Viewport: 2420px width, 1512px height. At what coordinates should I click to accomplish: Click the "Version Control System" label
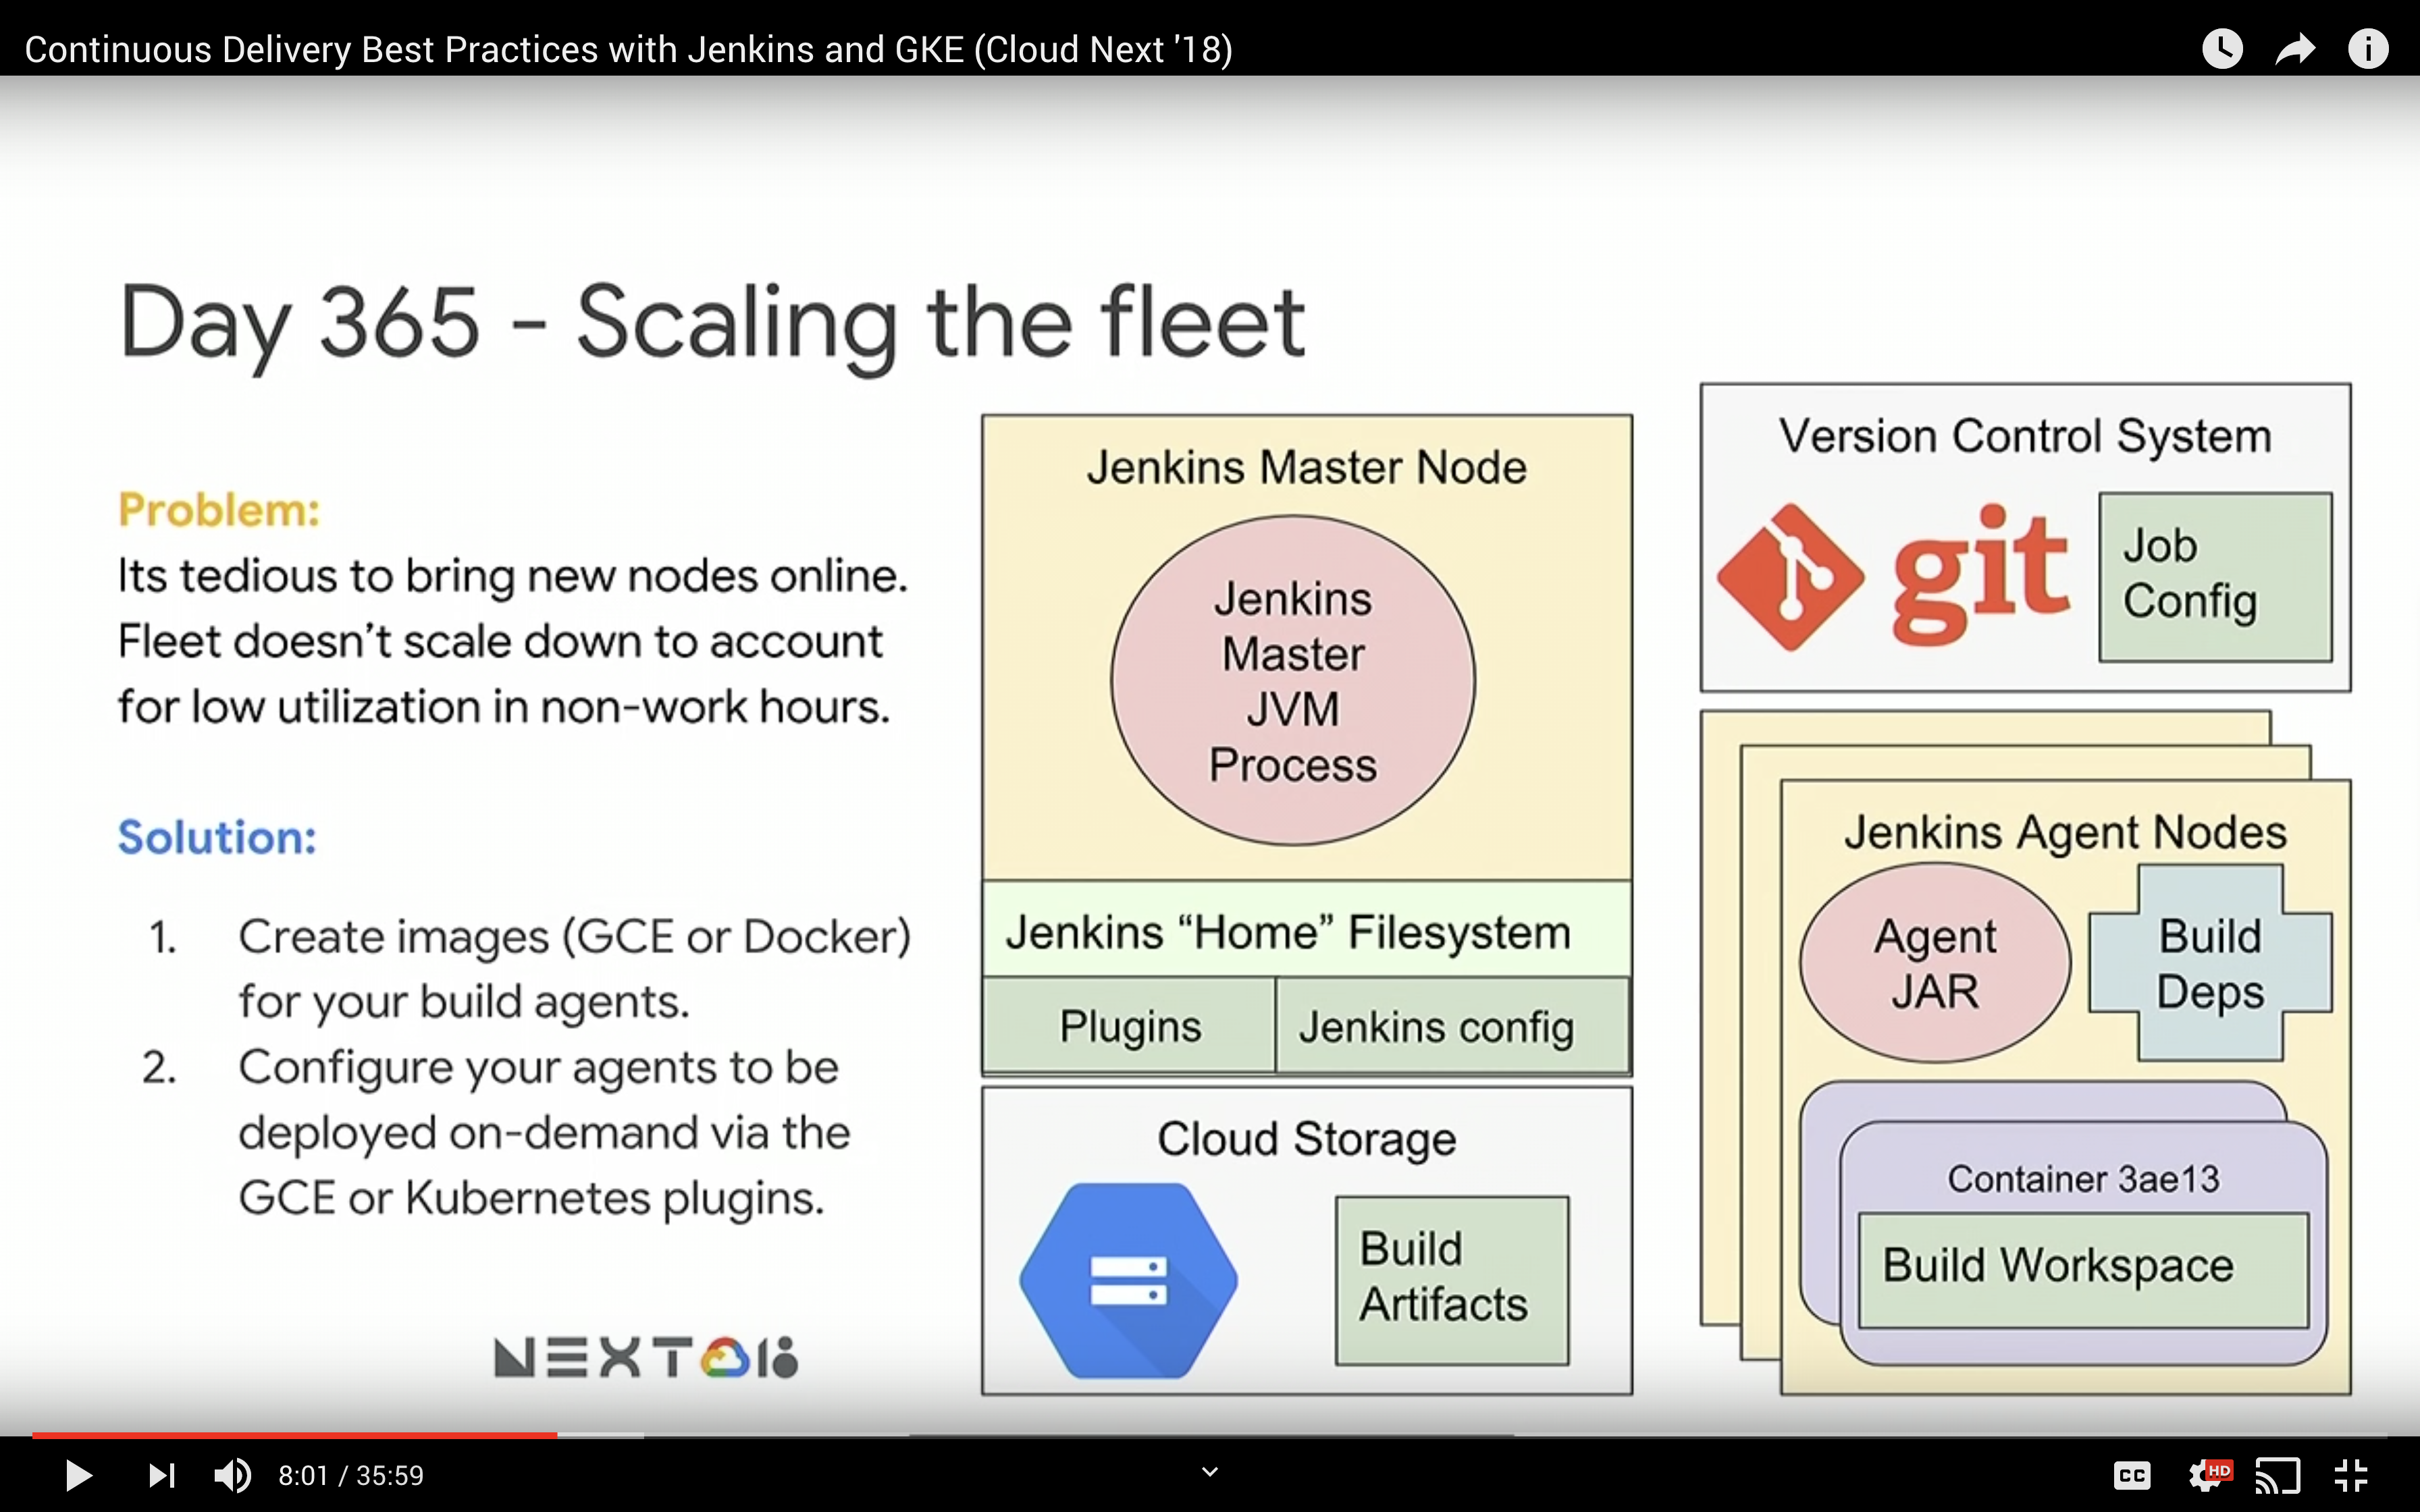coord(2025,436)
